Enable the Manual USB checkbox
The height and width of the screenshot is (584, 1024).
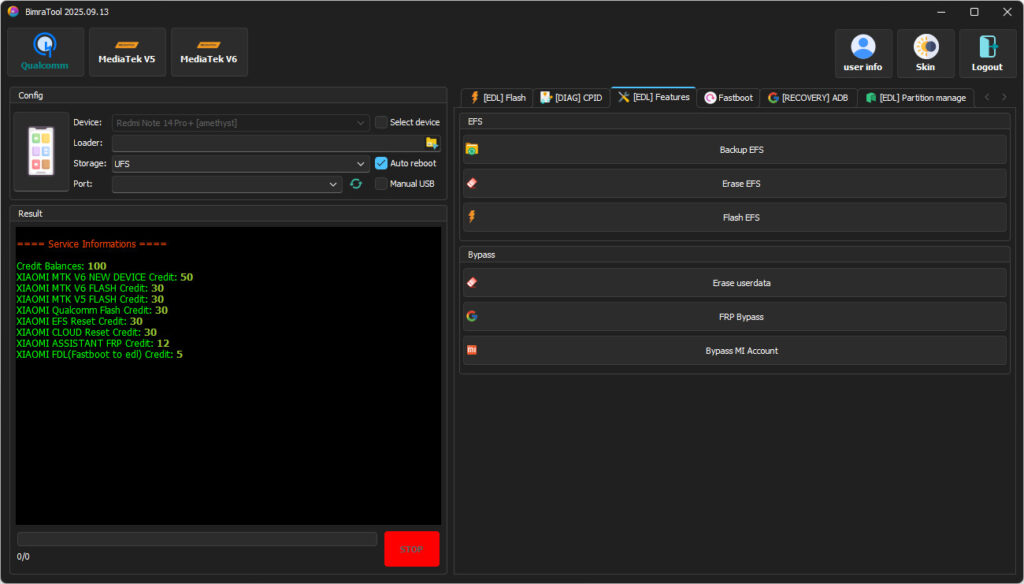[x=381, y=184]
